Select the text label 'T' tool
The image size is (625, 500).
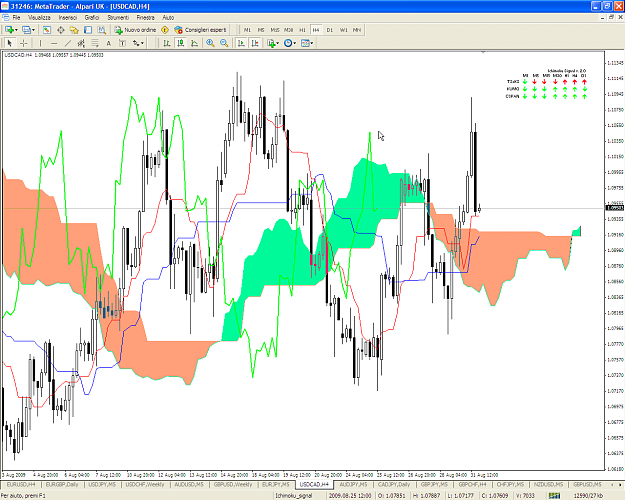[122, 43]
